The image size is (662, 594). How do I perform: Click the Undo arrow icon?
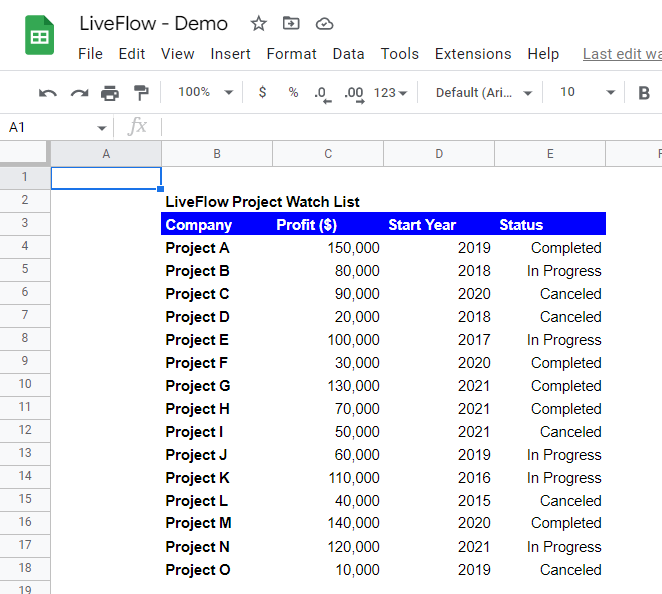click(47, 93)
